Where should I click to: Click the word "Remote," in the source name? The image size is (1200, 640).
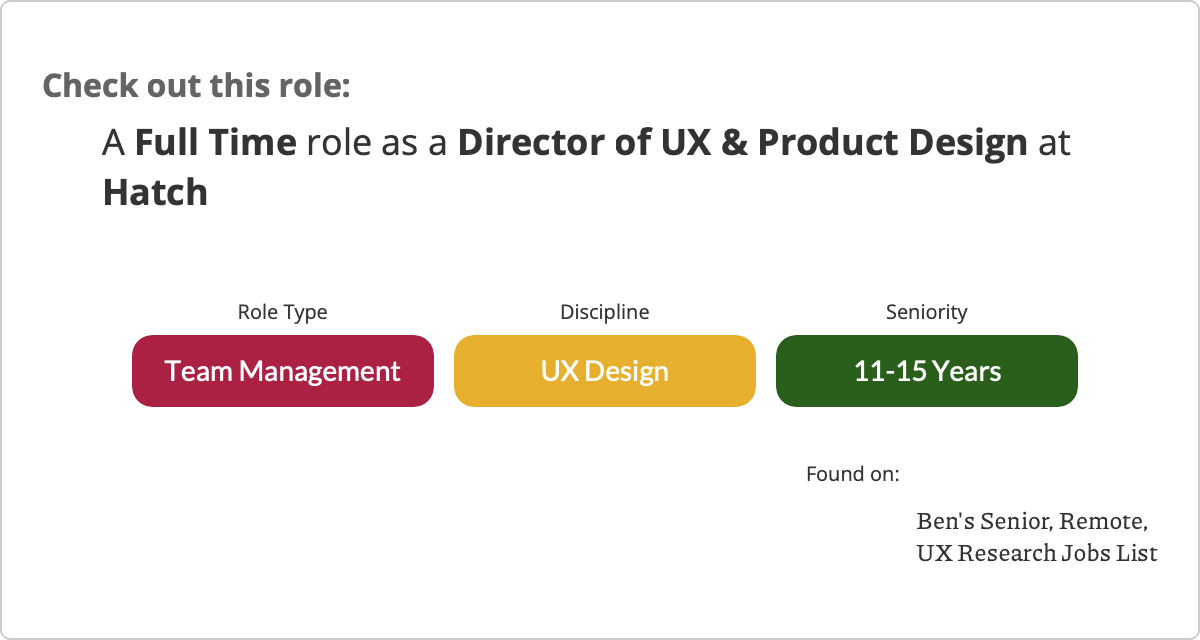pyautogui.click(x=1103, y=521)
